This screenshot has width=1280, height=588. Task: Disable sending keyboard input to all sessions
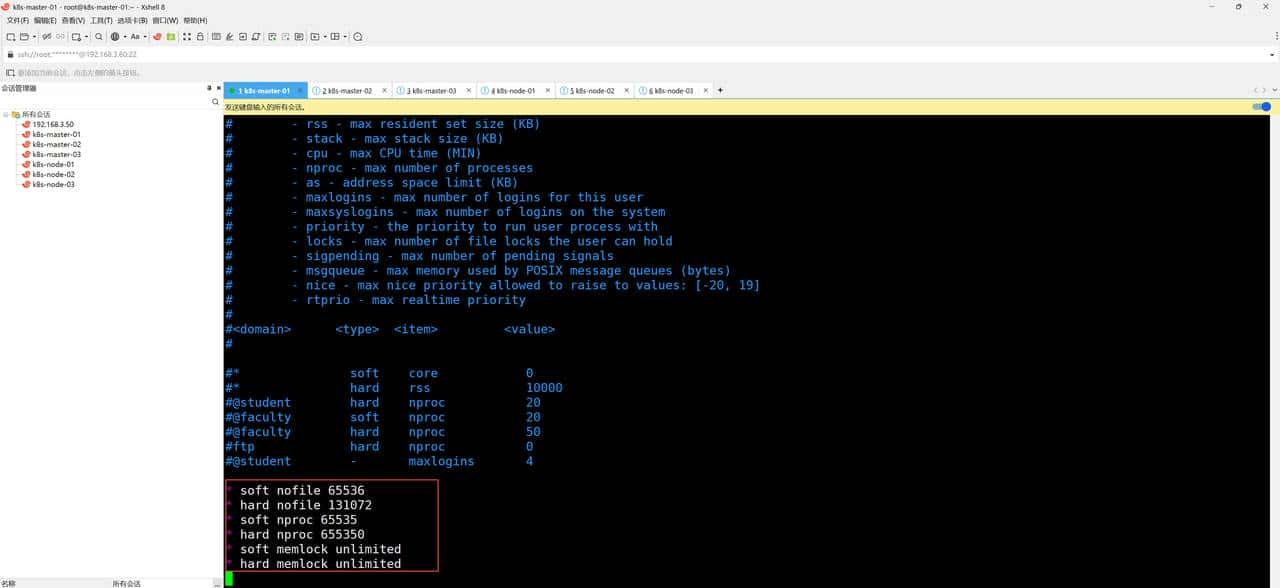(1261, 107)
